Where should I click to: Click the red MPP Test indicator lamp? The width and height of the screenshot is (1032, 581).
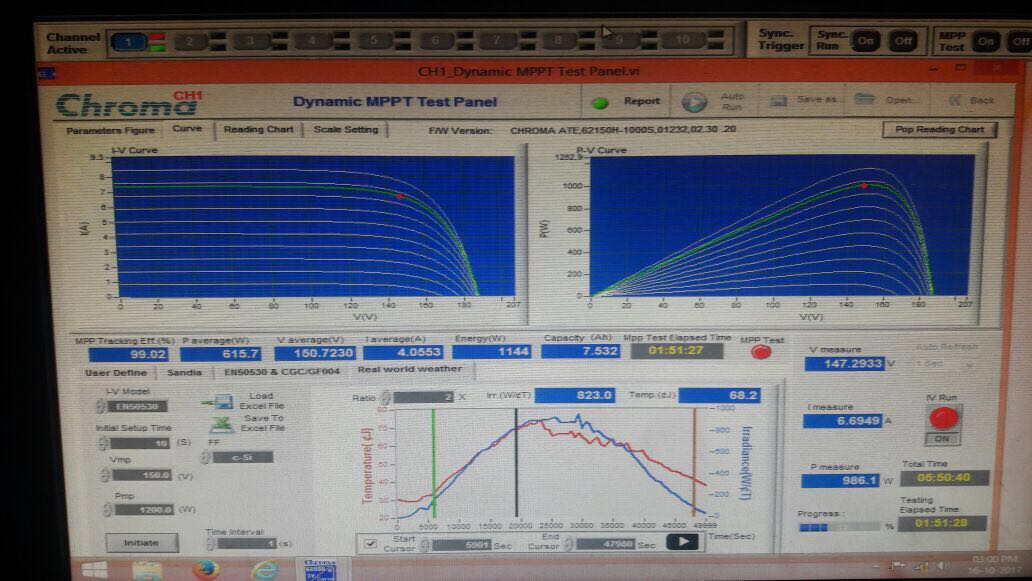pyautogui.click(x=761, y=352)
